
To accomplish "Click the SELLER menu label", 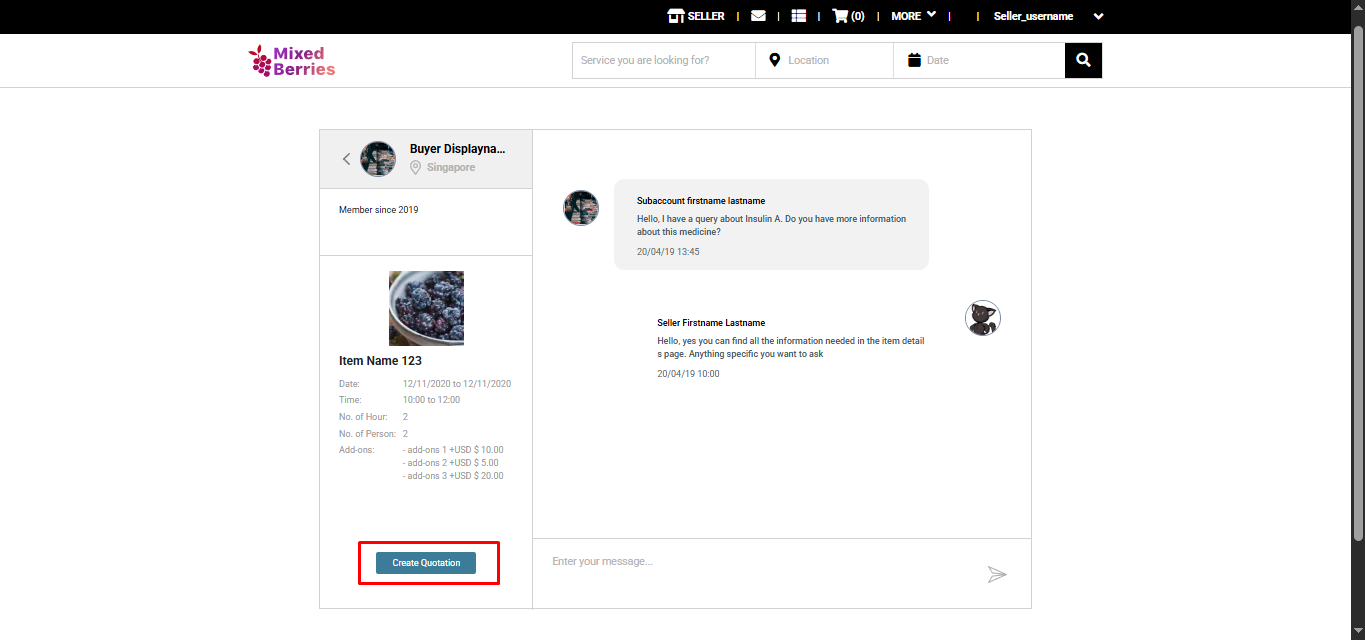I will tap(706, 16).
